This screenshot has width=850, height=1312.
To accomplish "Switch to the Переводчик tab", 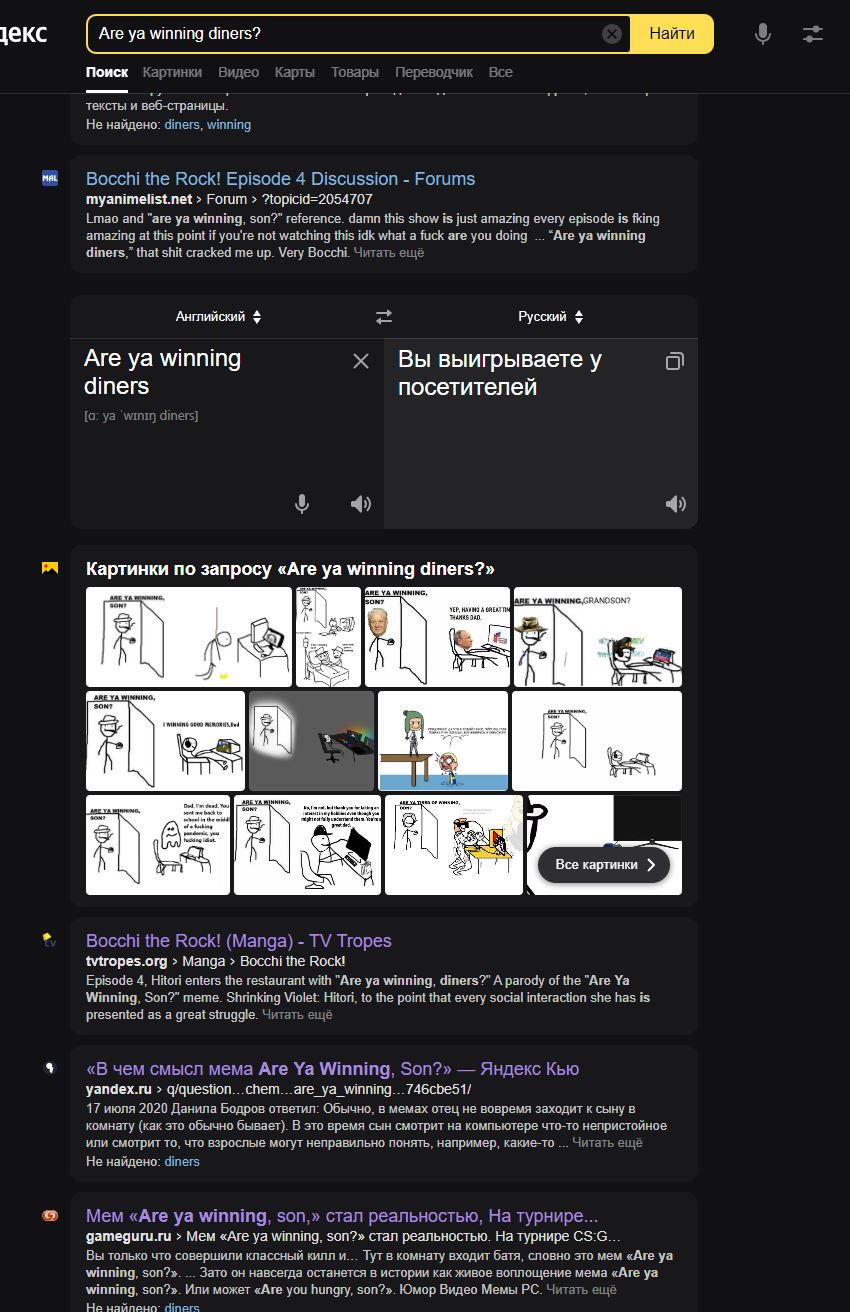I will click(434, 72).
